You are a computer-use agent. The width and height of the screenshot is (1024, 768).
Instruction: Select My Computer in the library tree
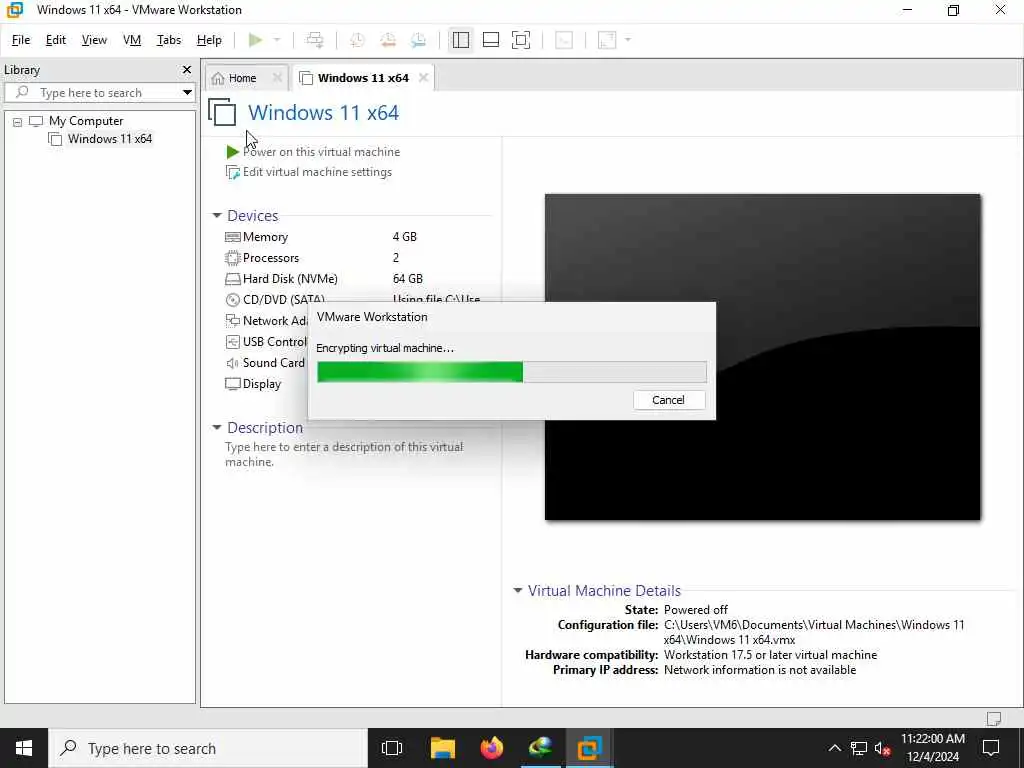[86, 121]
